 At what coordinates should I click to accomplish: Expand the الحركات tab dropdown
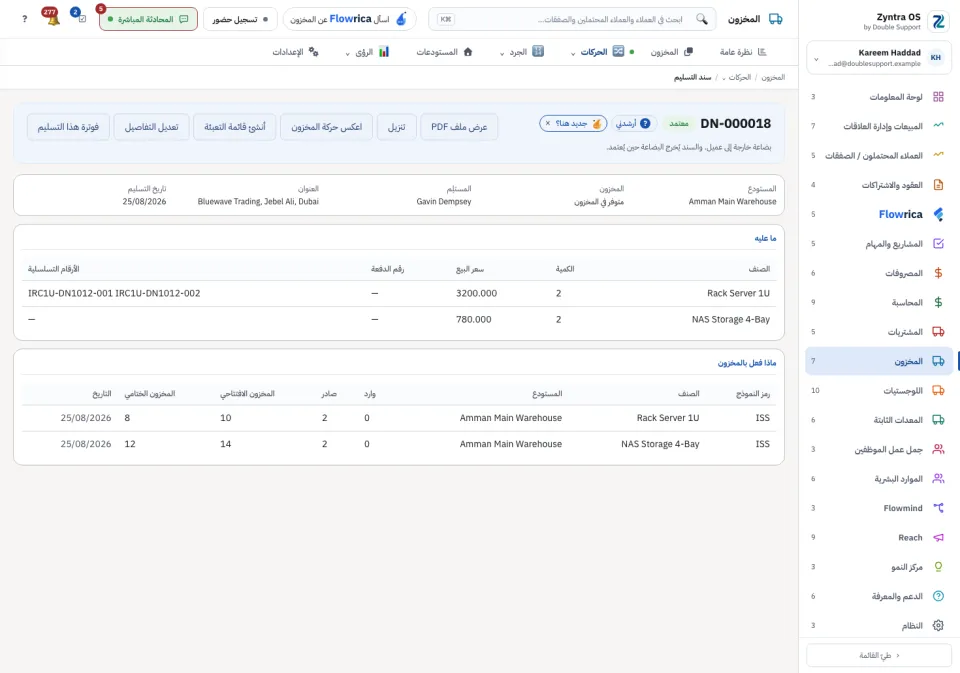click(x=573, y=53)
